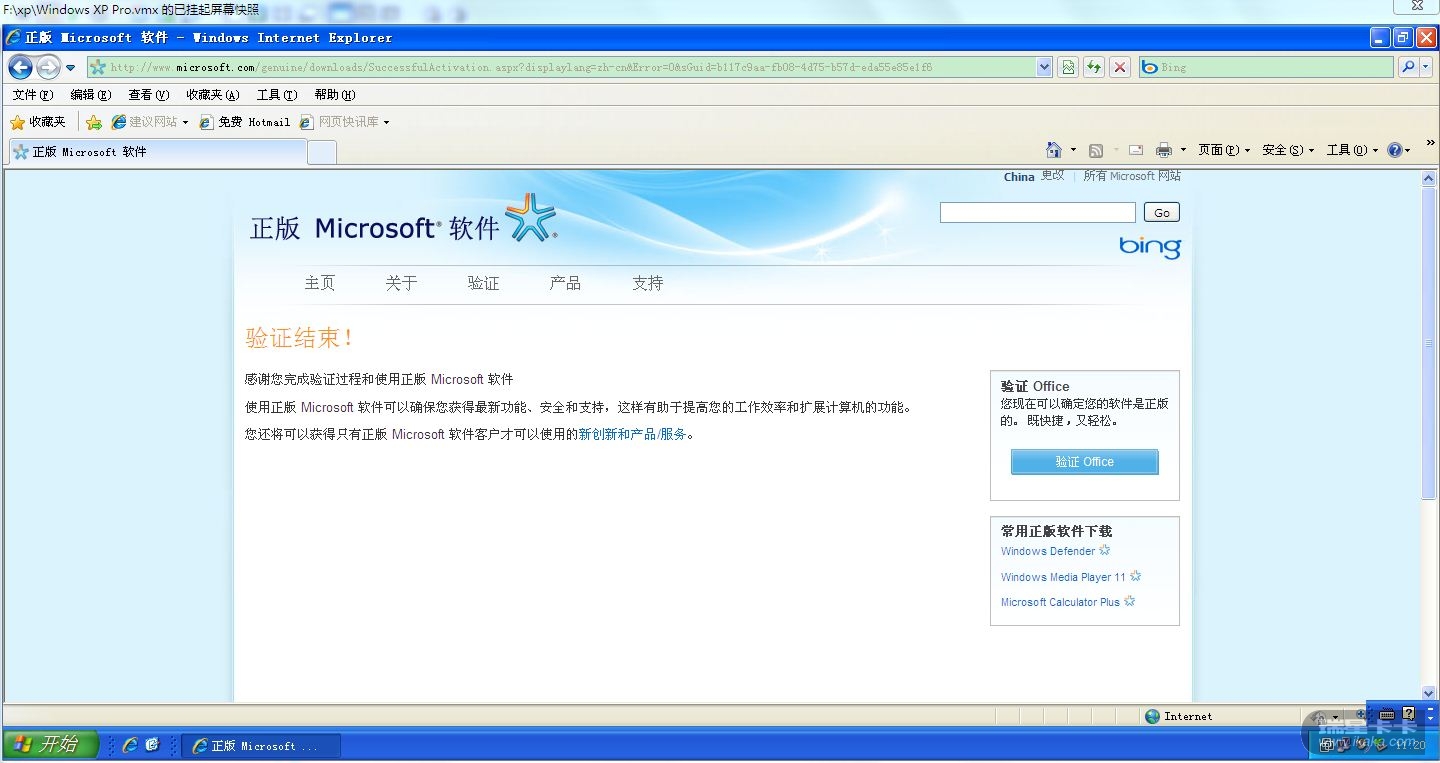This screenshot has width=1440, height=763.
Task: Click the vertical scrollbar thumb
Action: [1429, 343]
